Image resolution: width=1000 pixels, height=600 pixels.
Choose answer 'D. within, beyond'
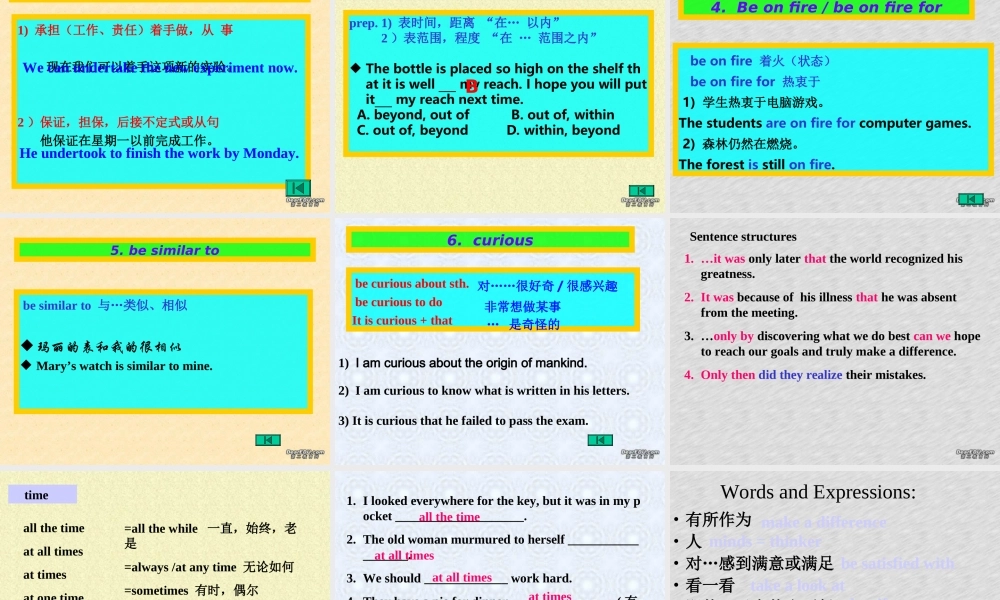tap(563, 130)
